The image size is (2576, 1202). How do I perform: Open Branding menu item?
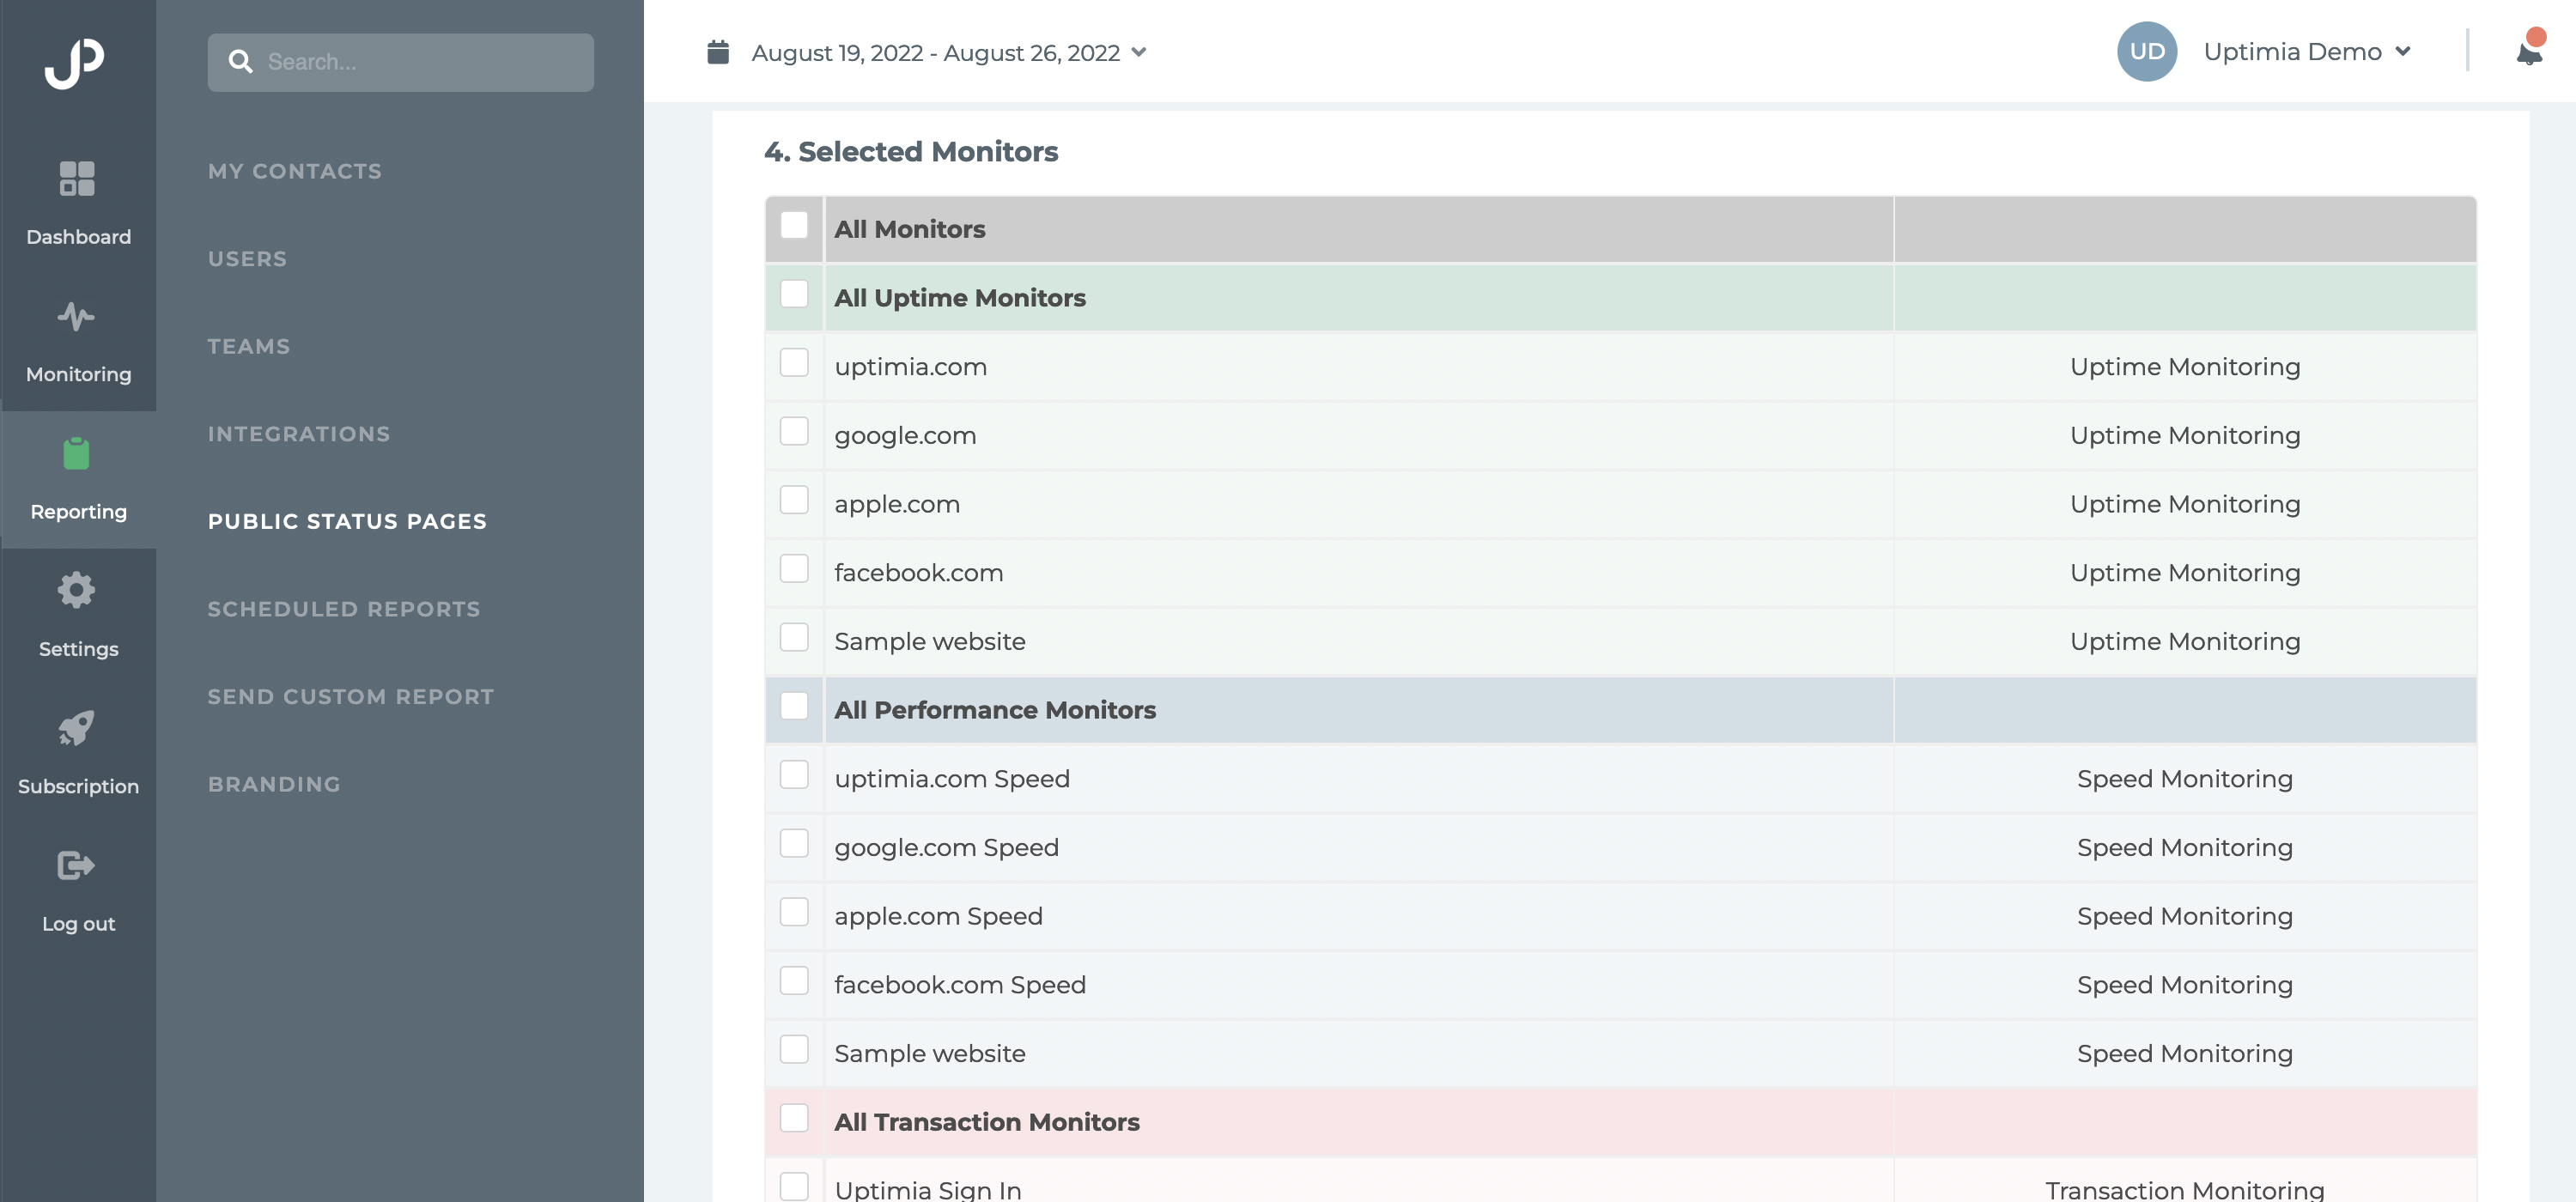point(274,785)
